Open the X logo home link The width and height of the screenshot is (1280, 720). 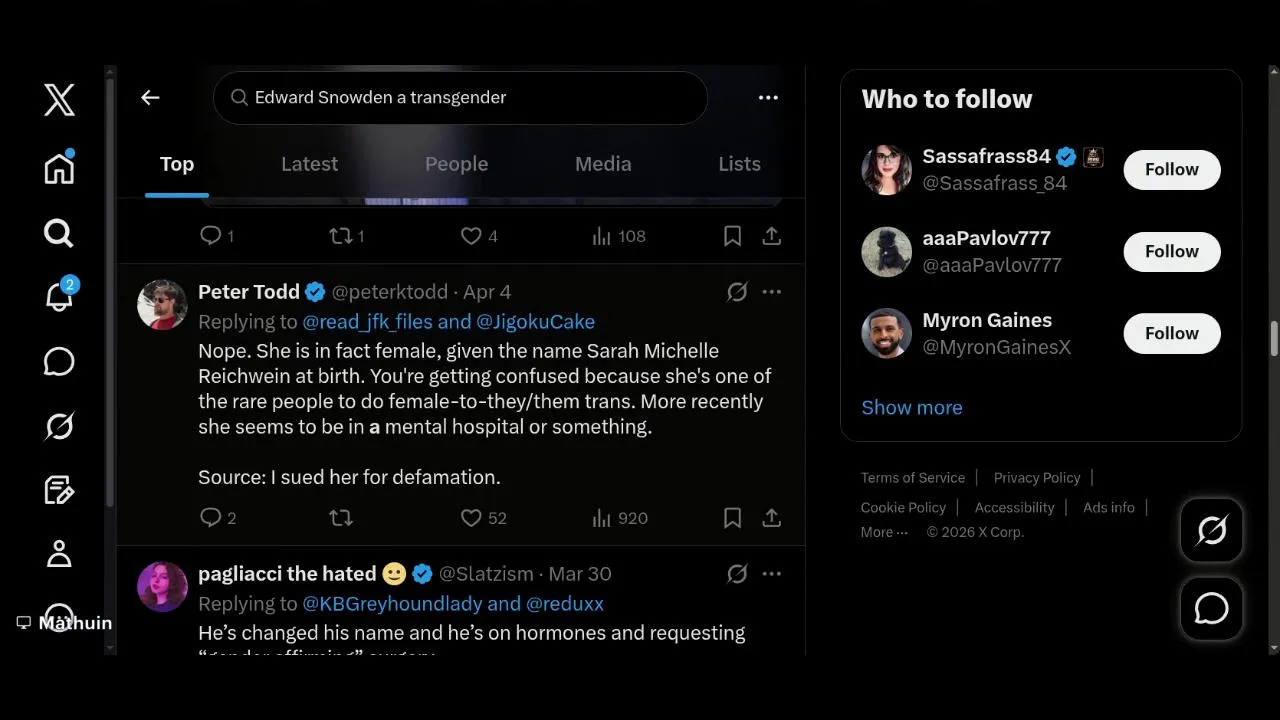pyautogui.click(x=59, y=100)
